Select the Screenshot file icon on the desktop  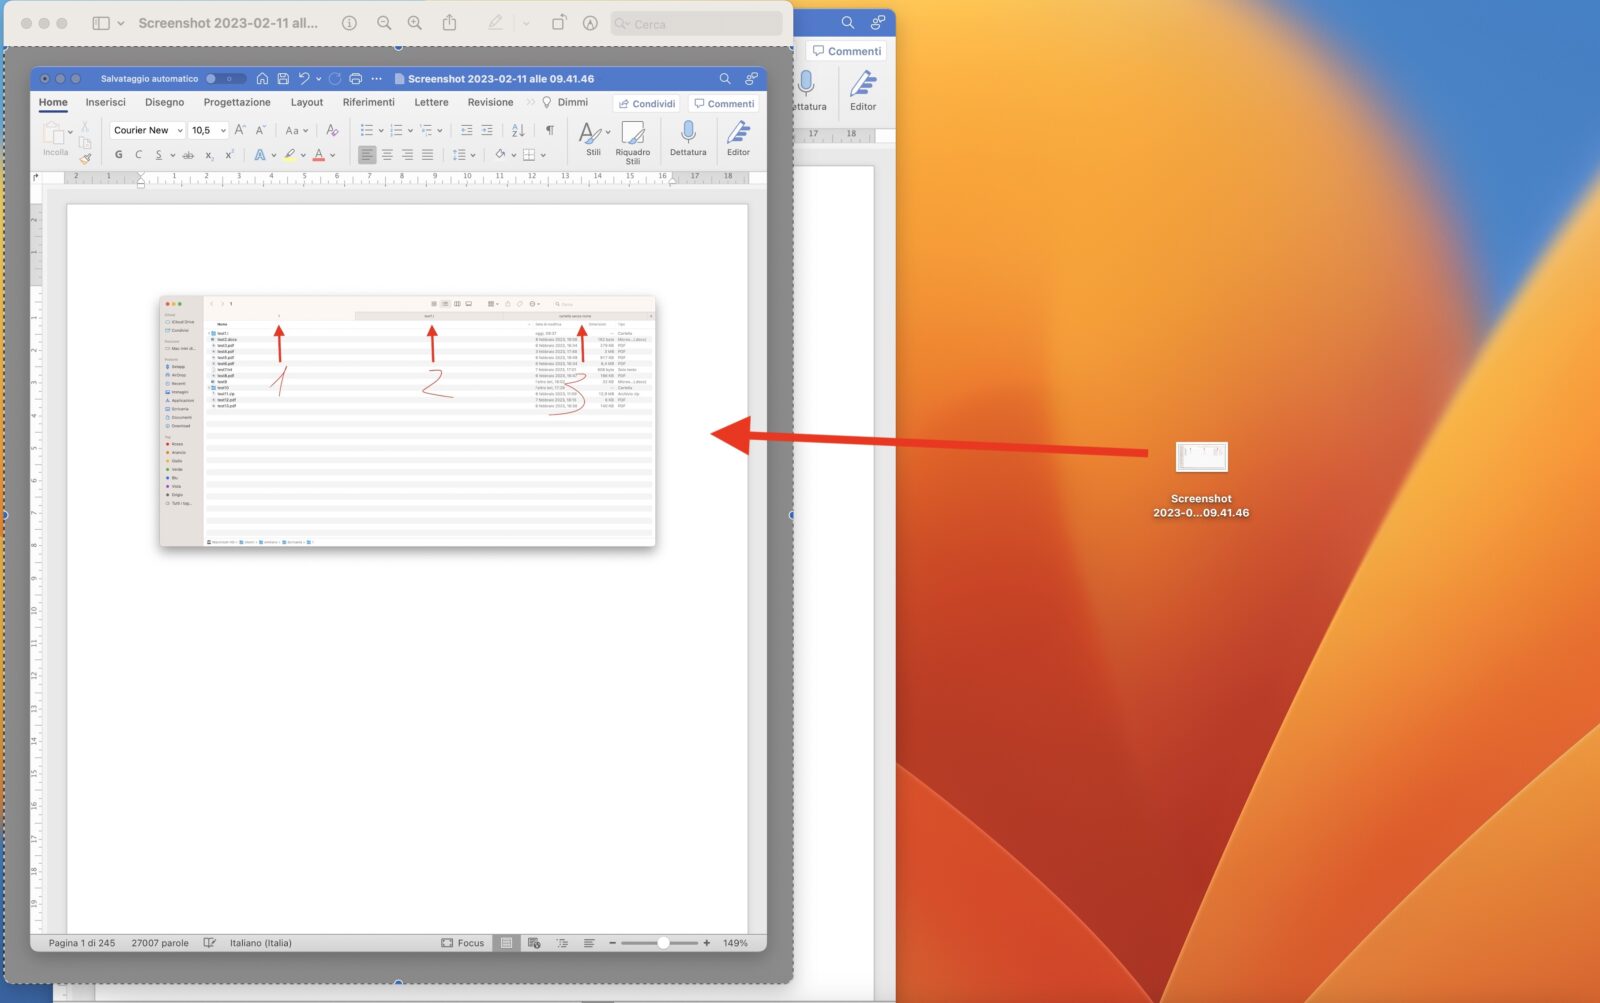[x=1202, y=457]
